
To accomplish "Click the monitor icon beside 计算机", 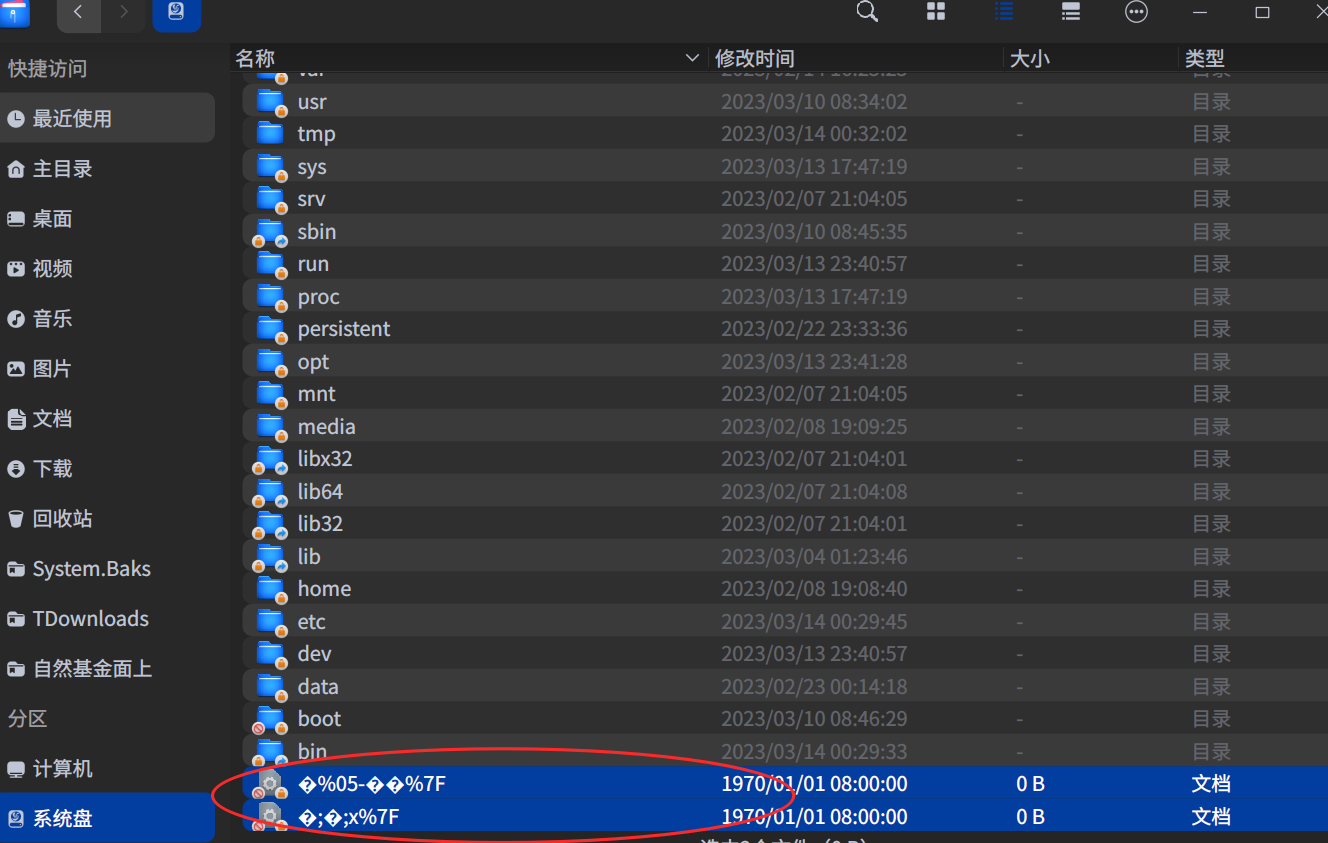I will point(16,769).
